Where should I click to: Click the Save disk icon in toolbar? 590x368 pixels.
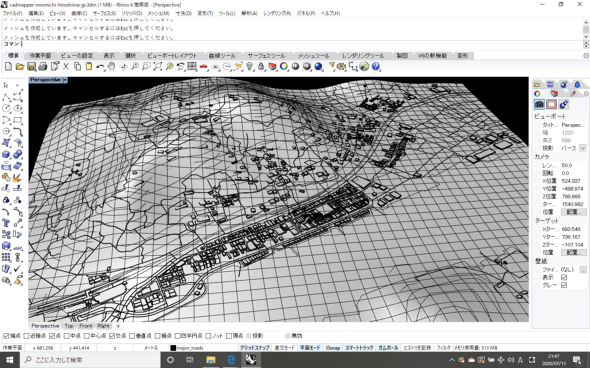(x=32, y=67)
